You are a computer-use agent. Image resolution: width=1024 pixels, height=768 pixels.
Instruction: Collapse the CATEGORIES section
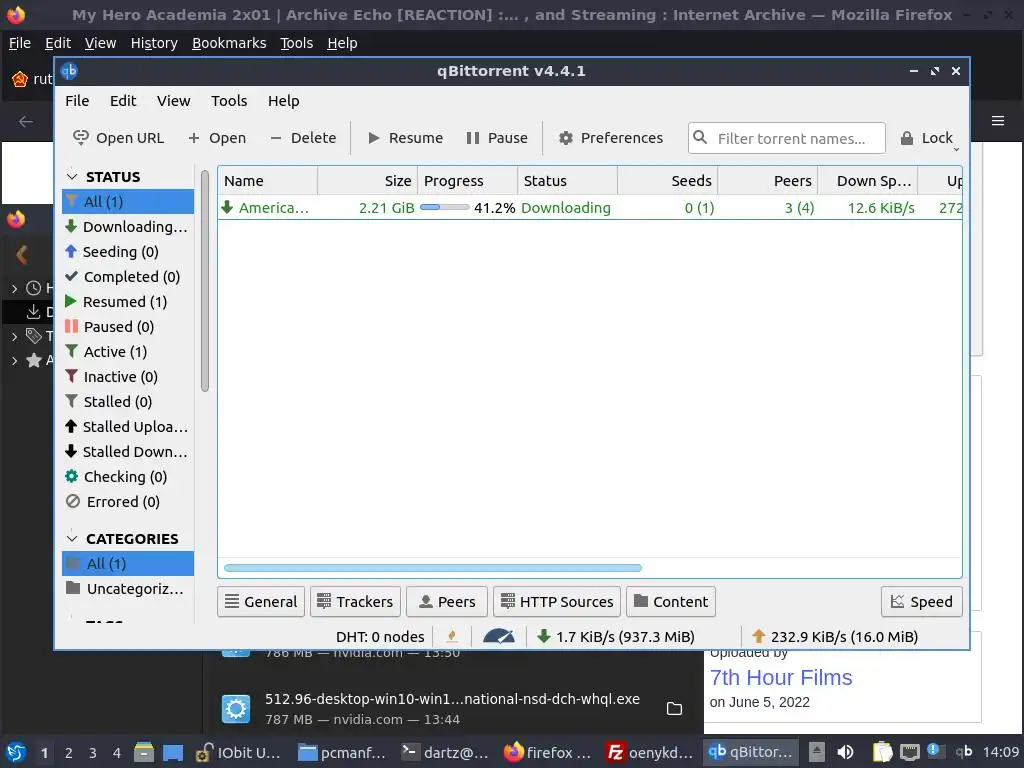tap(72, 539)
